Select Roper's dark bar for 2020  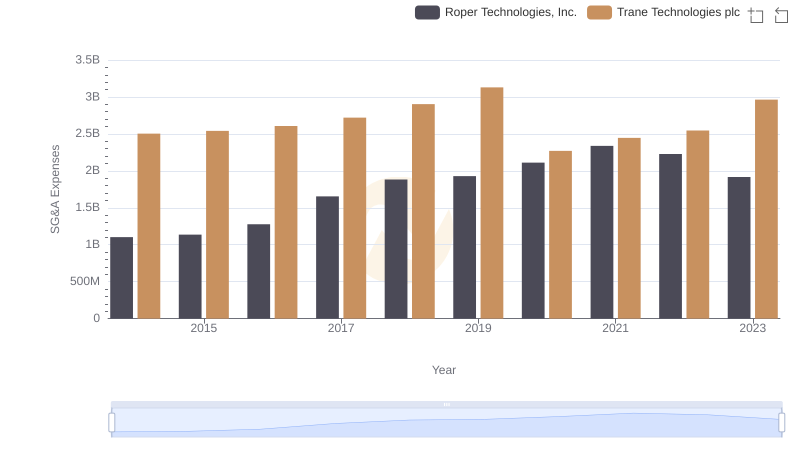pos(533,241)
